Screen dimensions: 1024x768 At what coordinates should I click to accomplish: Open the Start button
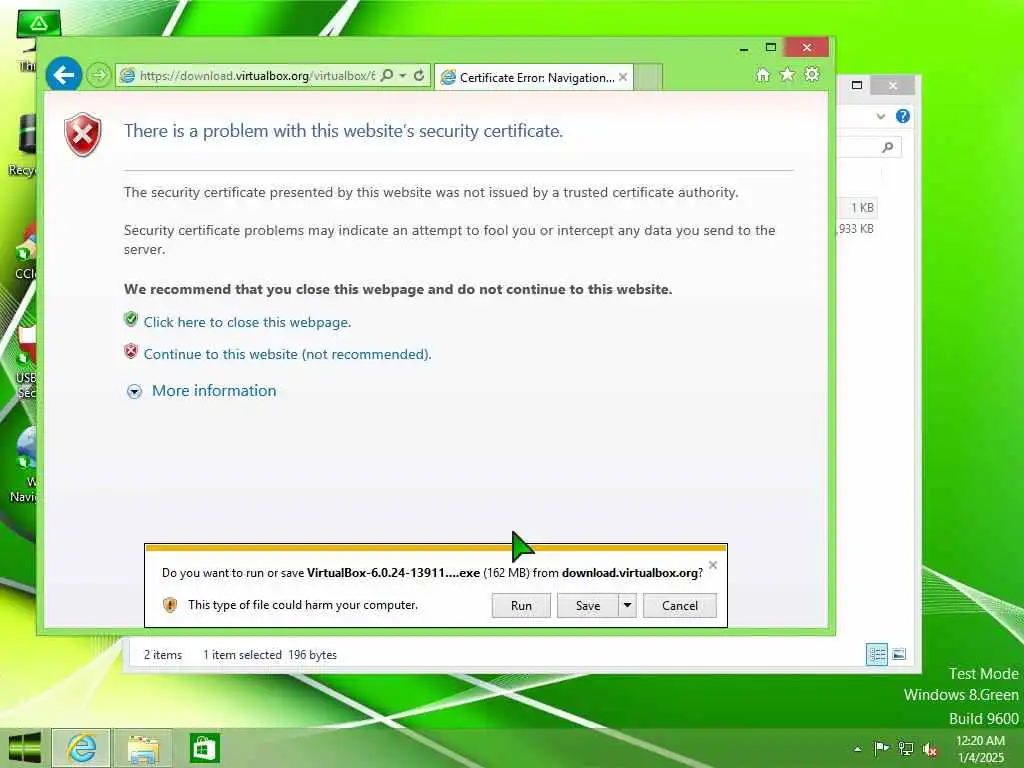point(25,748)
